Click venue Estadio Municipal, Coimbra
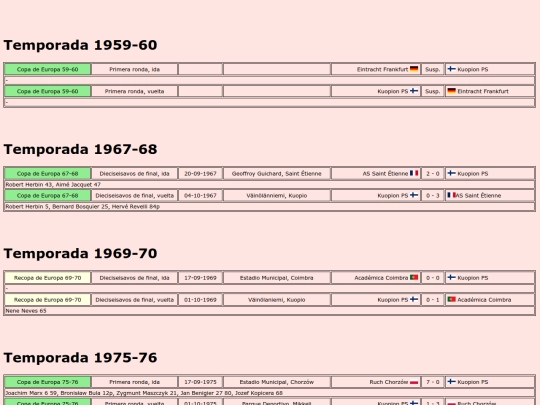540x405 pixels. coord(277,278)
